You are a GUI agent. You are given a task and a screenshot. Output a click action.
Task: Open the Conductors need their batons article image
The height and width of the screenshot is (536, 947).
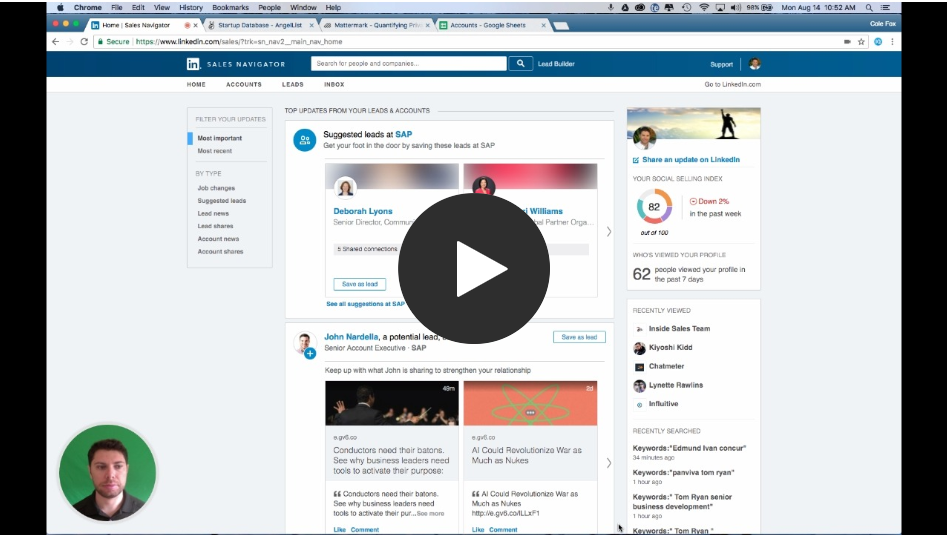392,403
